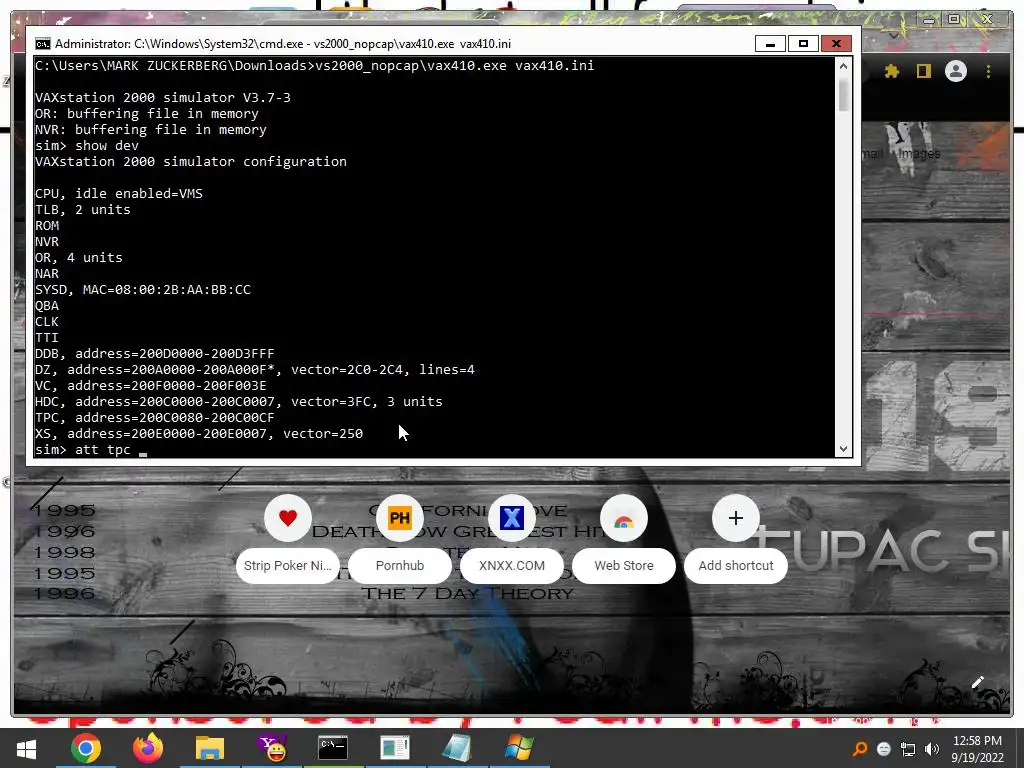
Task: Open the Web Store shortcut icon
Action: pos(624,519)
